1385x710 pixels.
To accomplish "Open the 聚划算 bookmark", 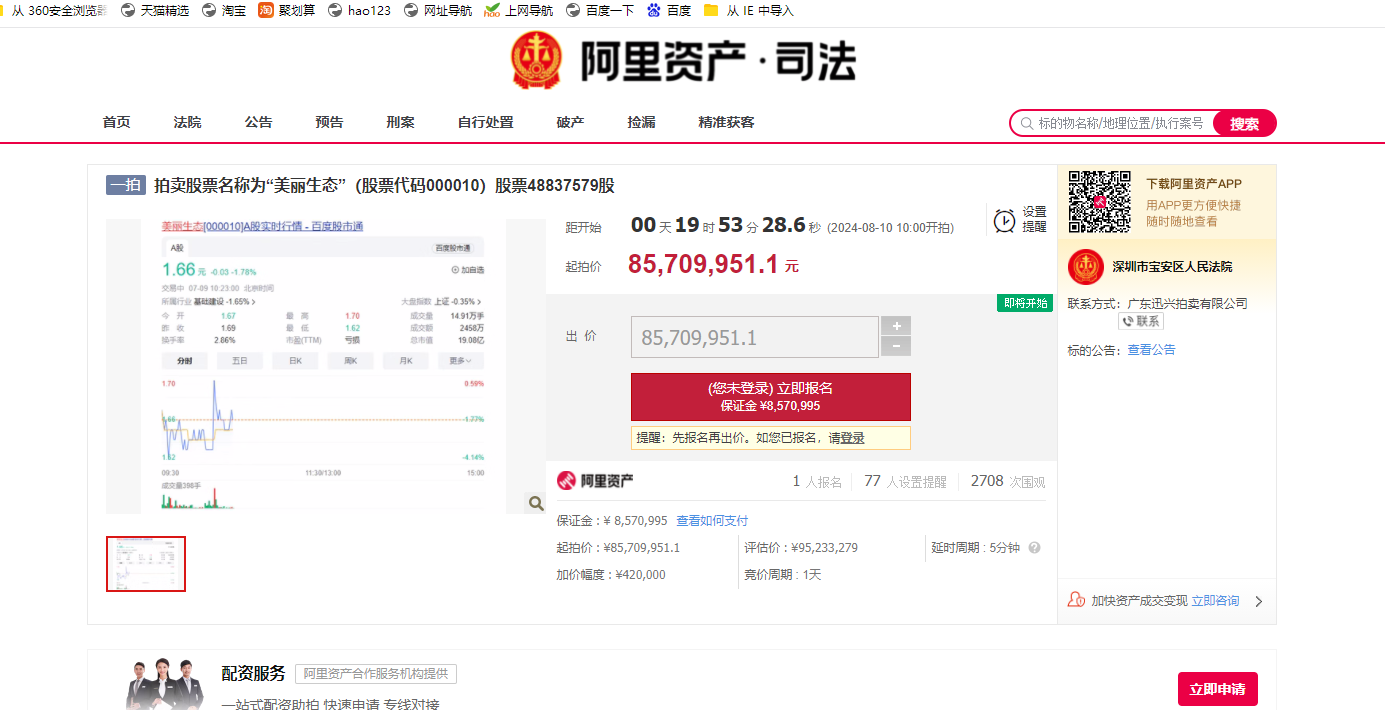I will (287, 10).
